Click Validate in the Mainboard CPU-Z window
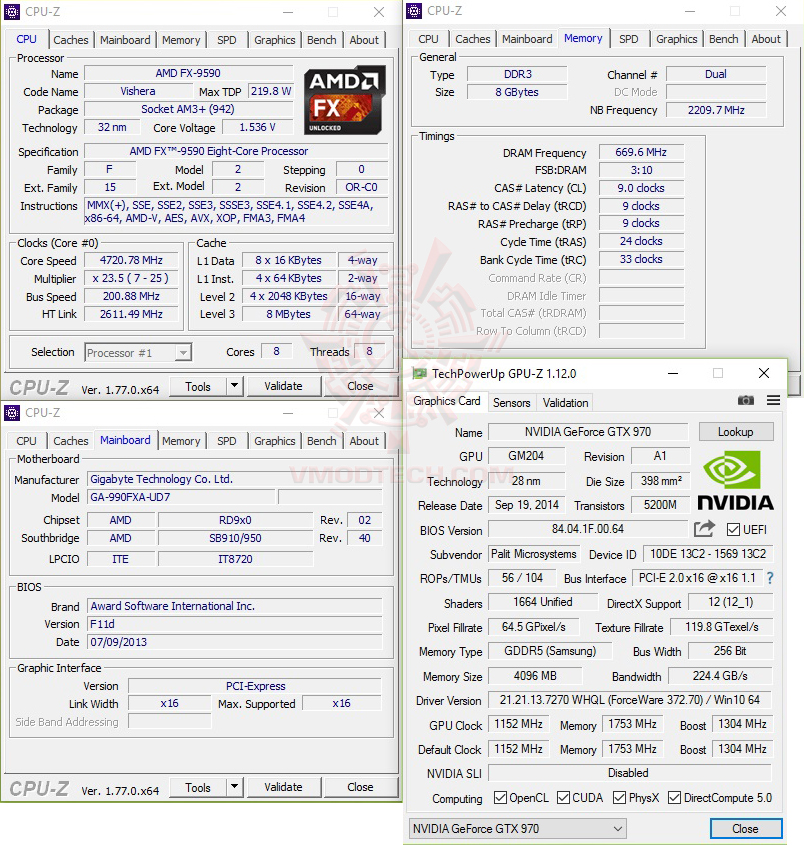The width and height of the screenshot is (804, 845). [x=283, y=787]
